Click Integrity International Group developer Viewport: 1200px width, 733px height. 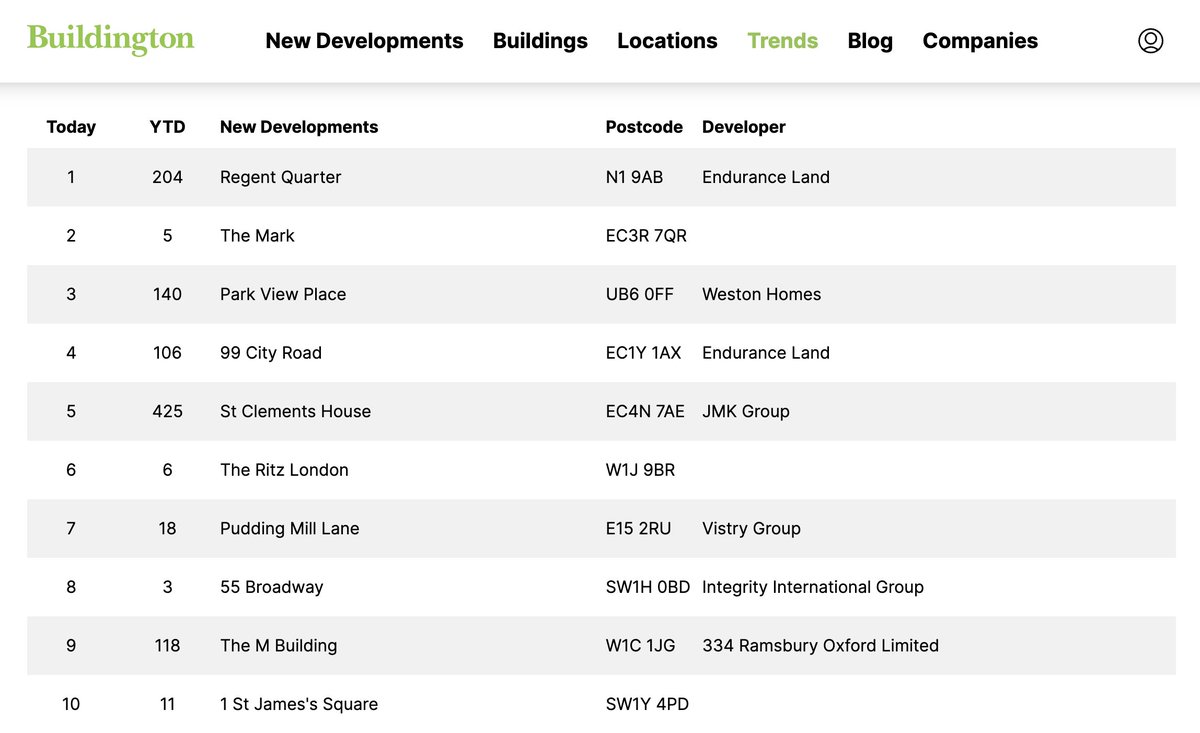[x=813, y=587]
